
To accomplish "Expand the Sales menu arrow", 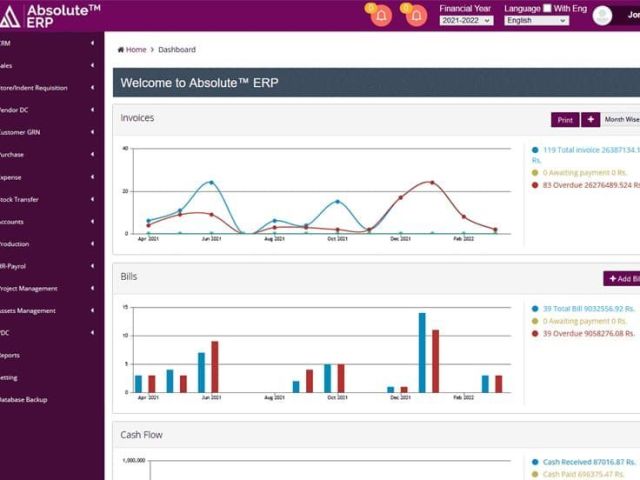I will click(92, 65).
